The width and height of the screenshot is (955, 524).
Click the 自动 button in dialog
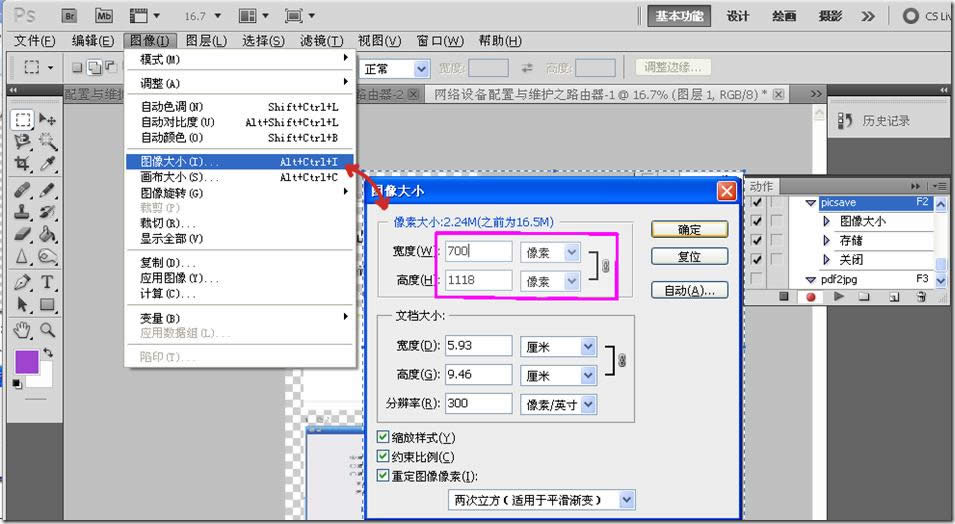pos(689,290)
